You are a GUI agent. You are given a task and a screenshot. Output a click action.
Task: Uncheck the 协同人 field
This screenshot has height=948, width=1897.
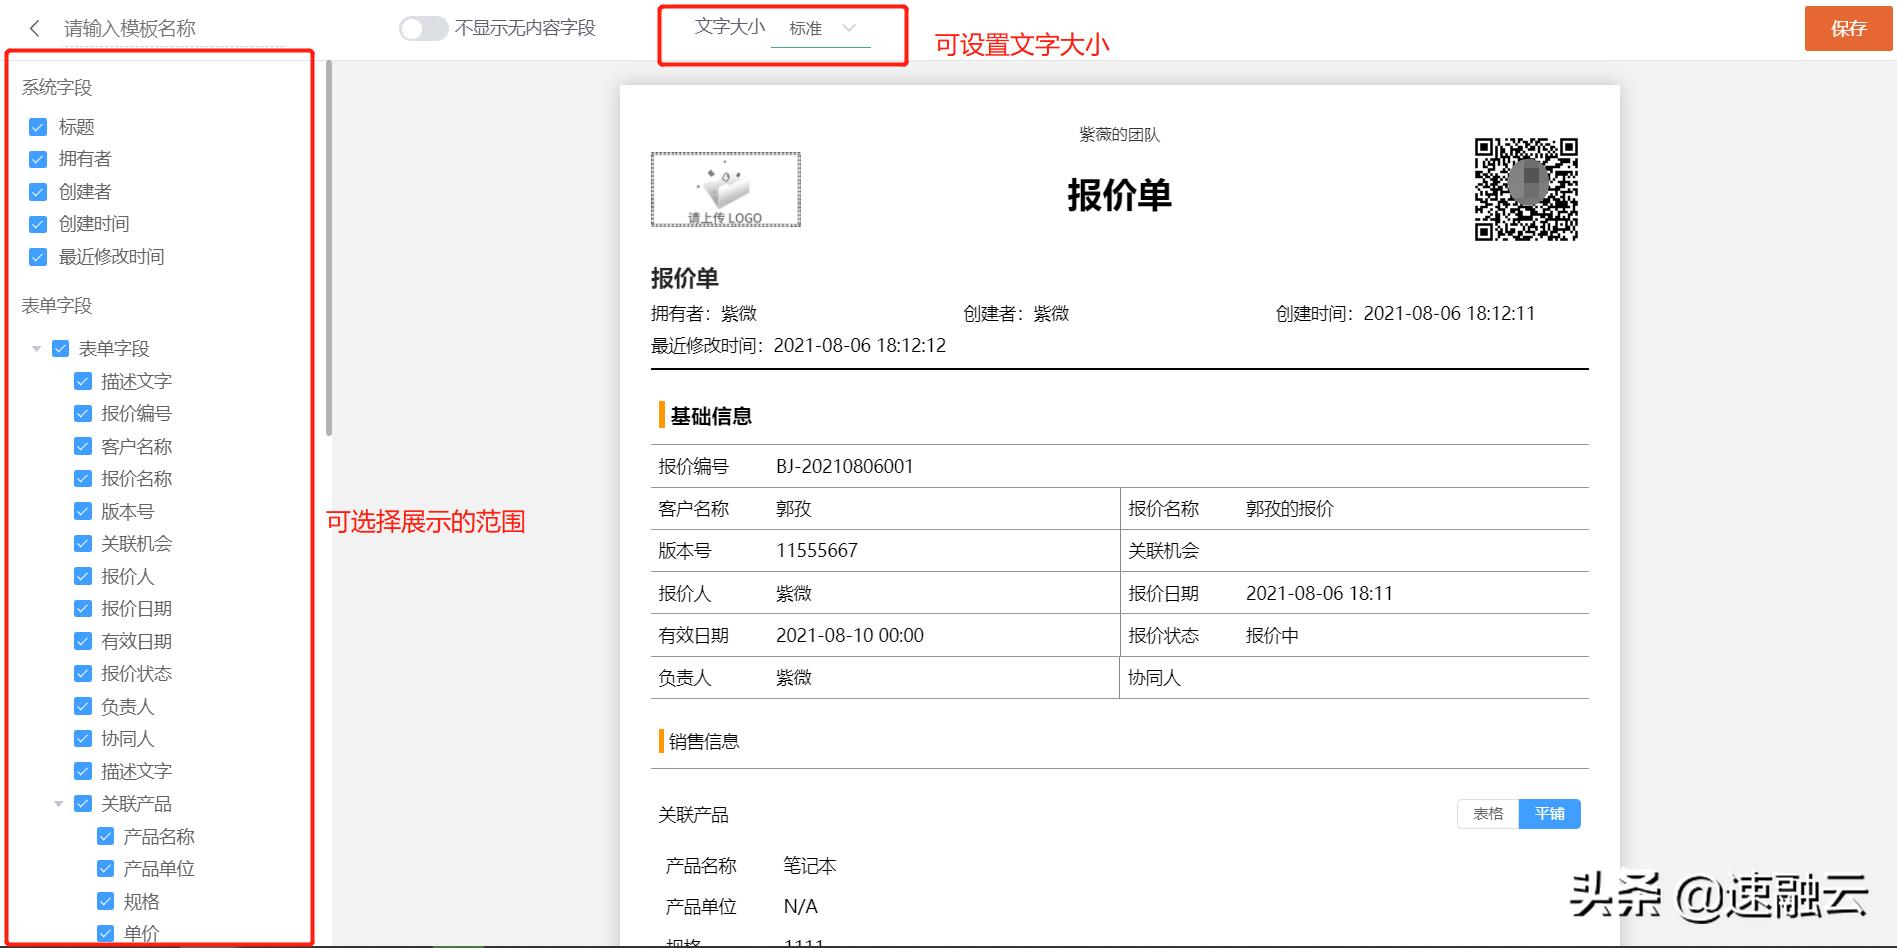click(x=82, y=738)
